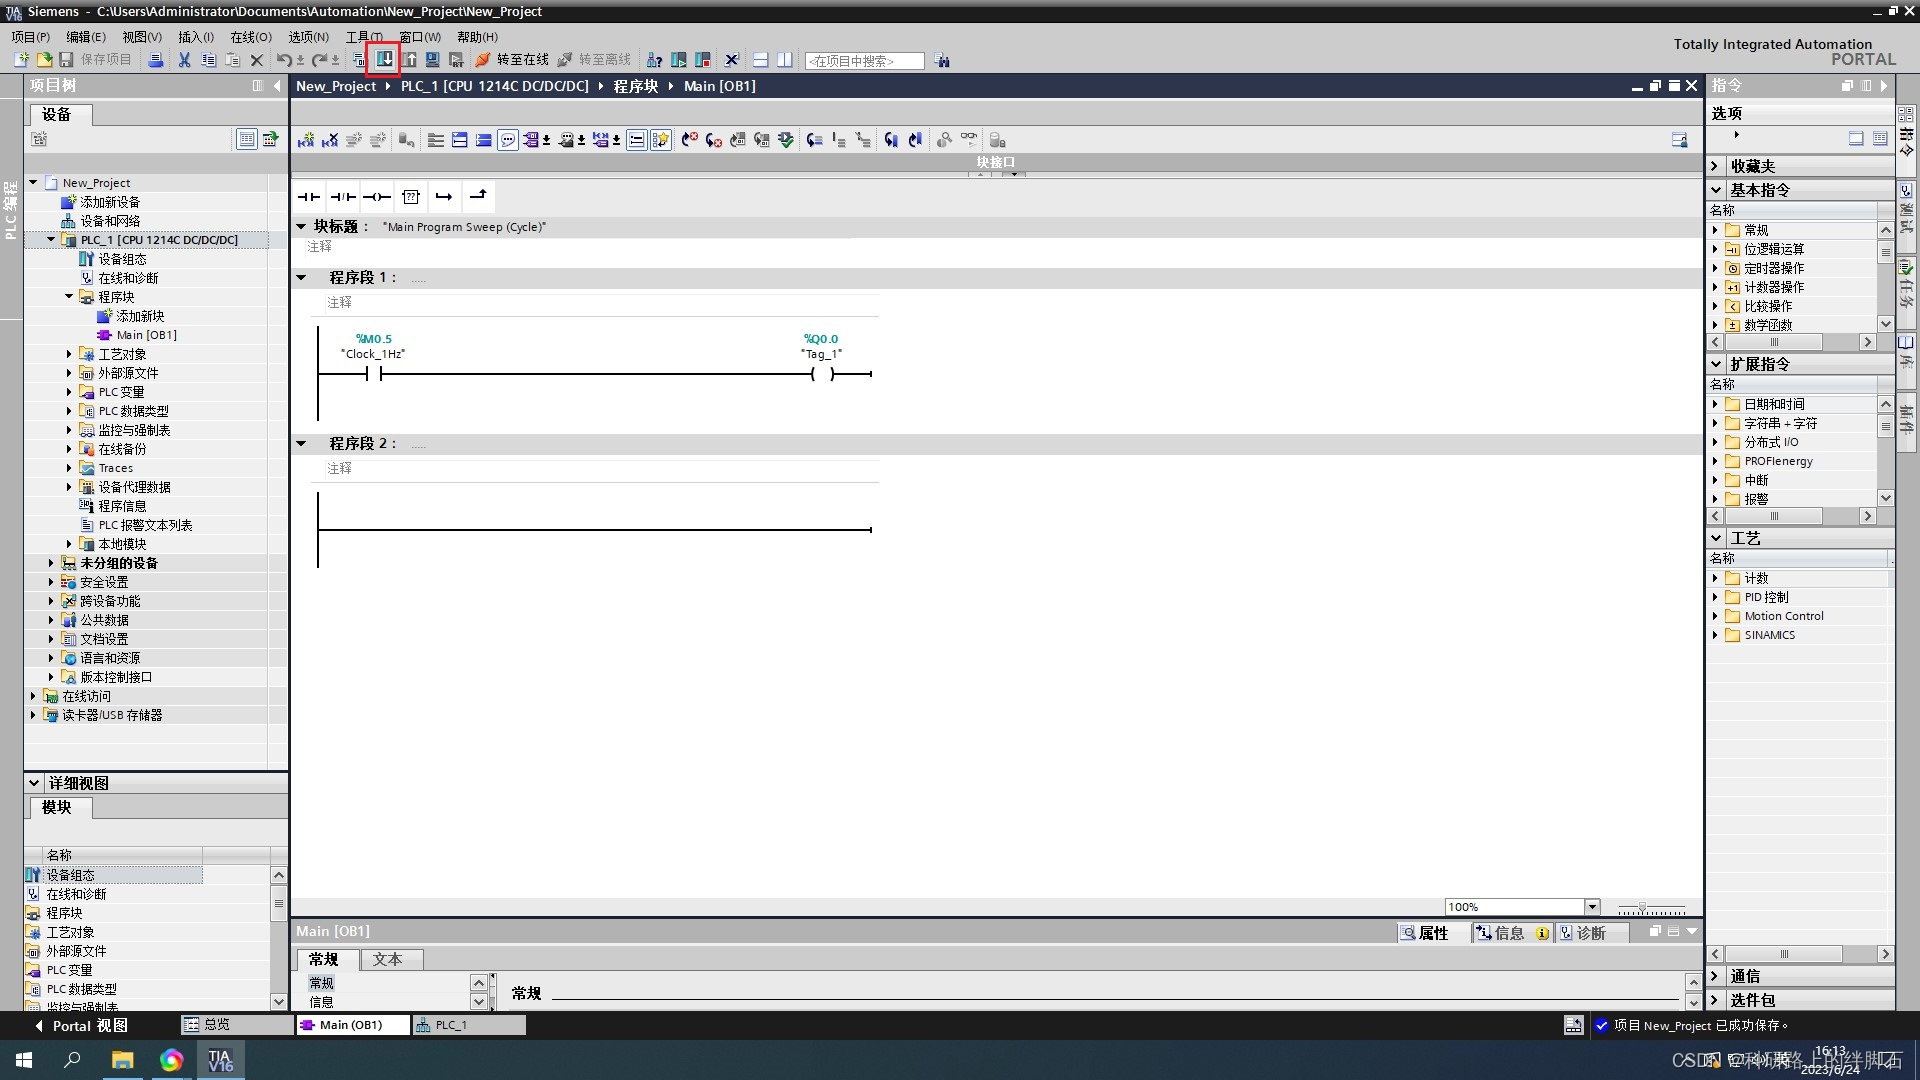Switch to Portal 视图
The image size is (1920, 1080).
(80, 1026)
